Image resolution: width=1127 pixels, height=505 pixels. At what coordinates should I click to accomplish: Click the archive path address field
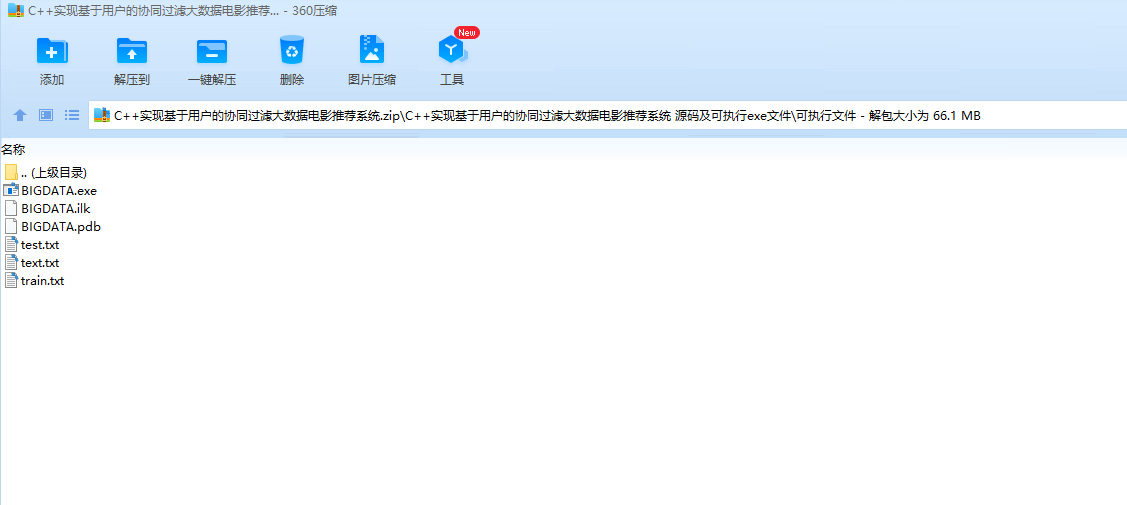pyautogui.click(x=607, y=116)
